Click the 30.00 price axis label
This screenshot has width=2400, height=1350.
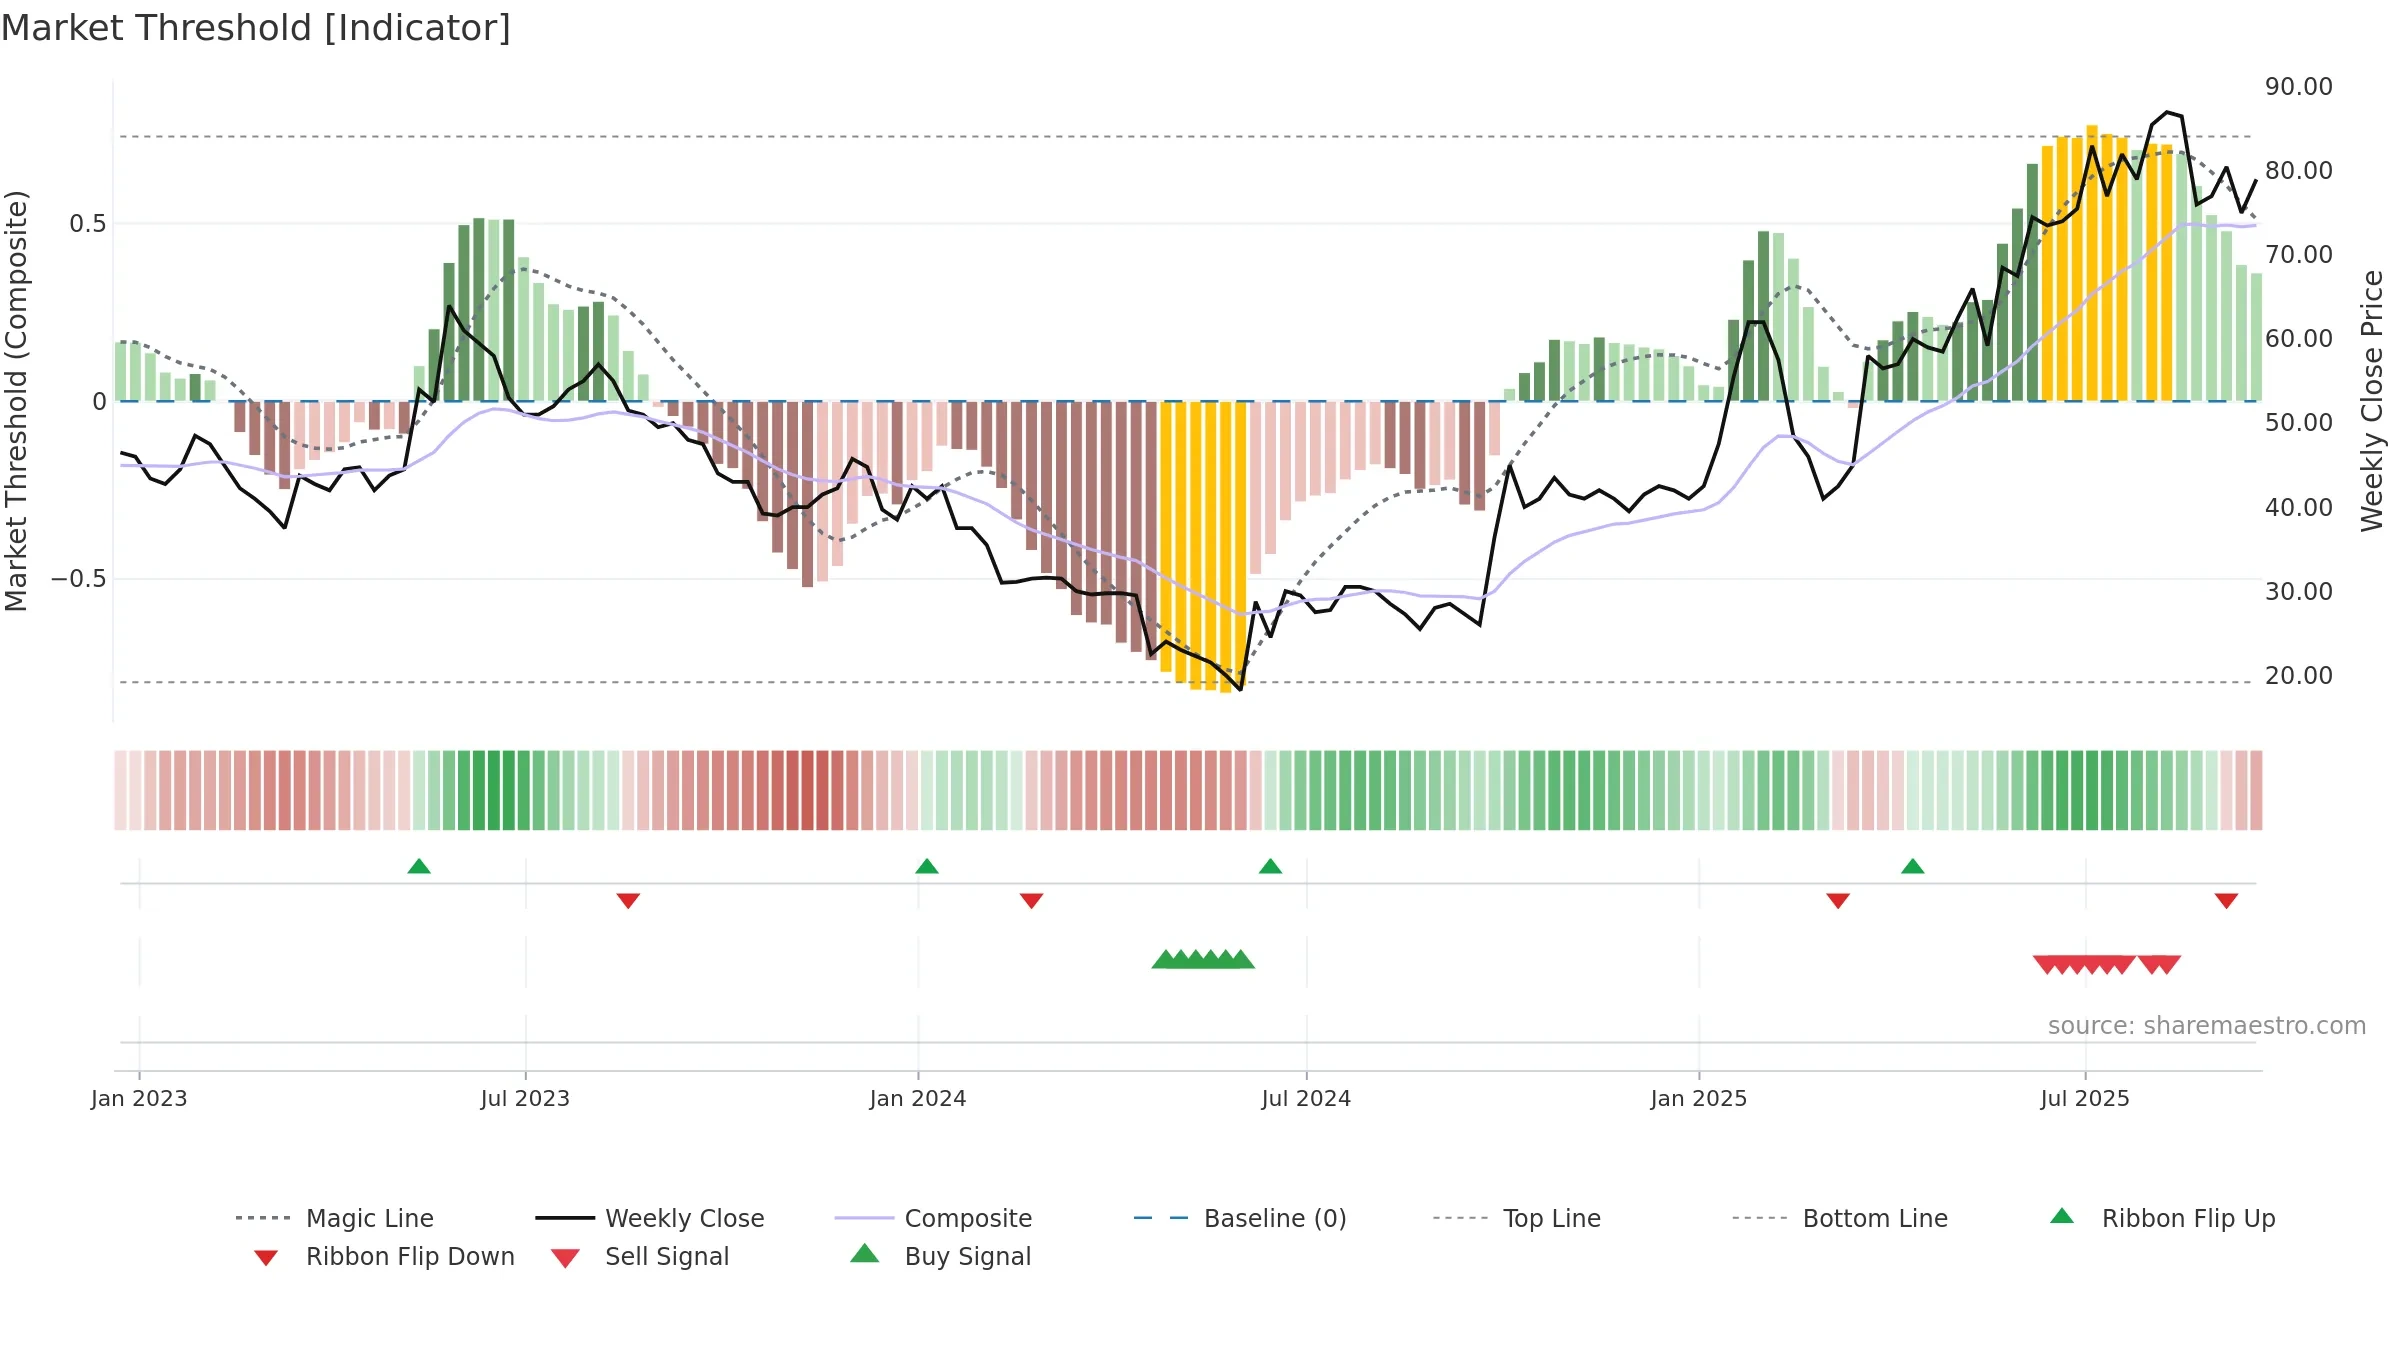coord(2299,592)
